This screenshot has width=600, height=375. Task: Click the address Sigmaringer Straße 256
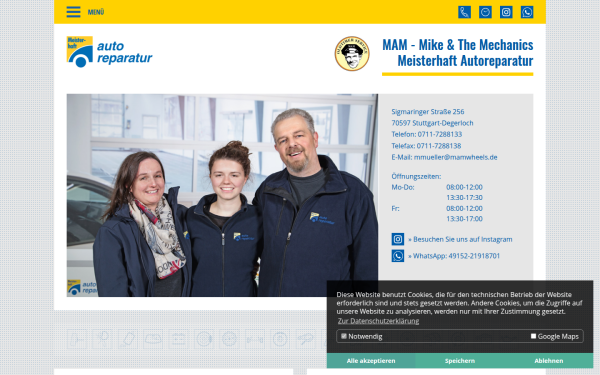click(427, 112)
